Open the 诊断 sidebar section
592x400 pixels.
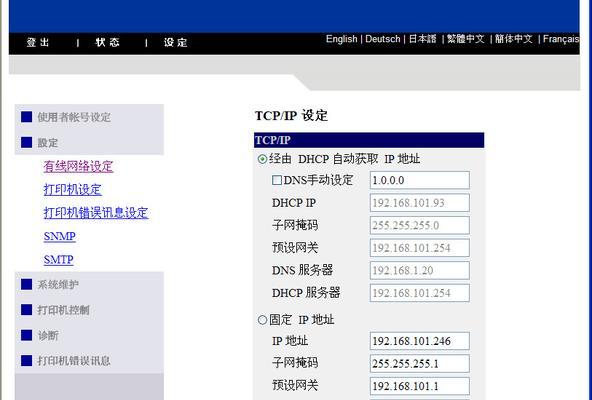click(x=48, y=335)
